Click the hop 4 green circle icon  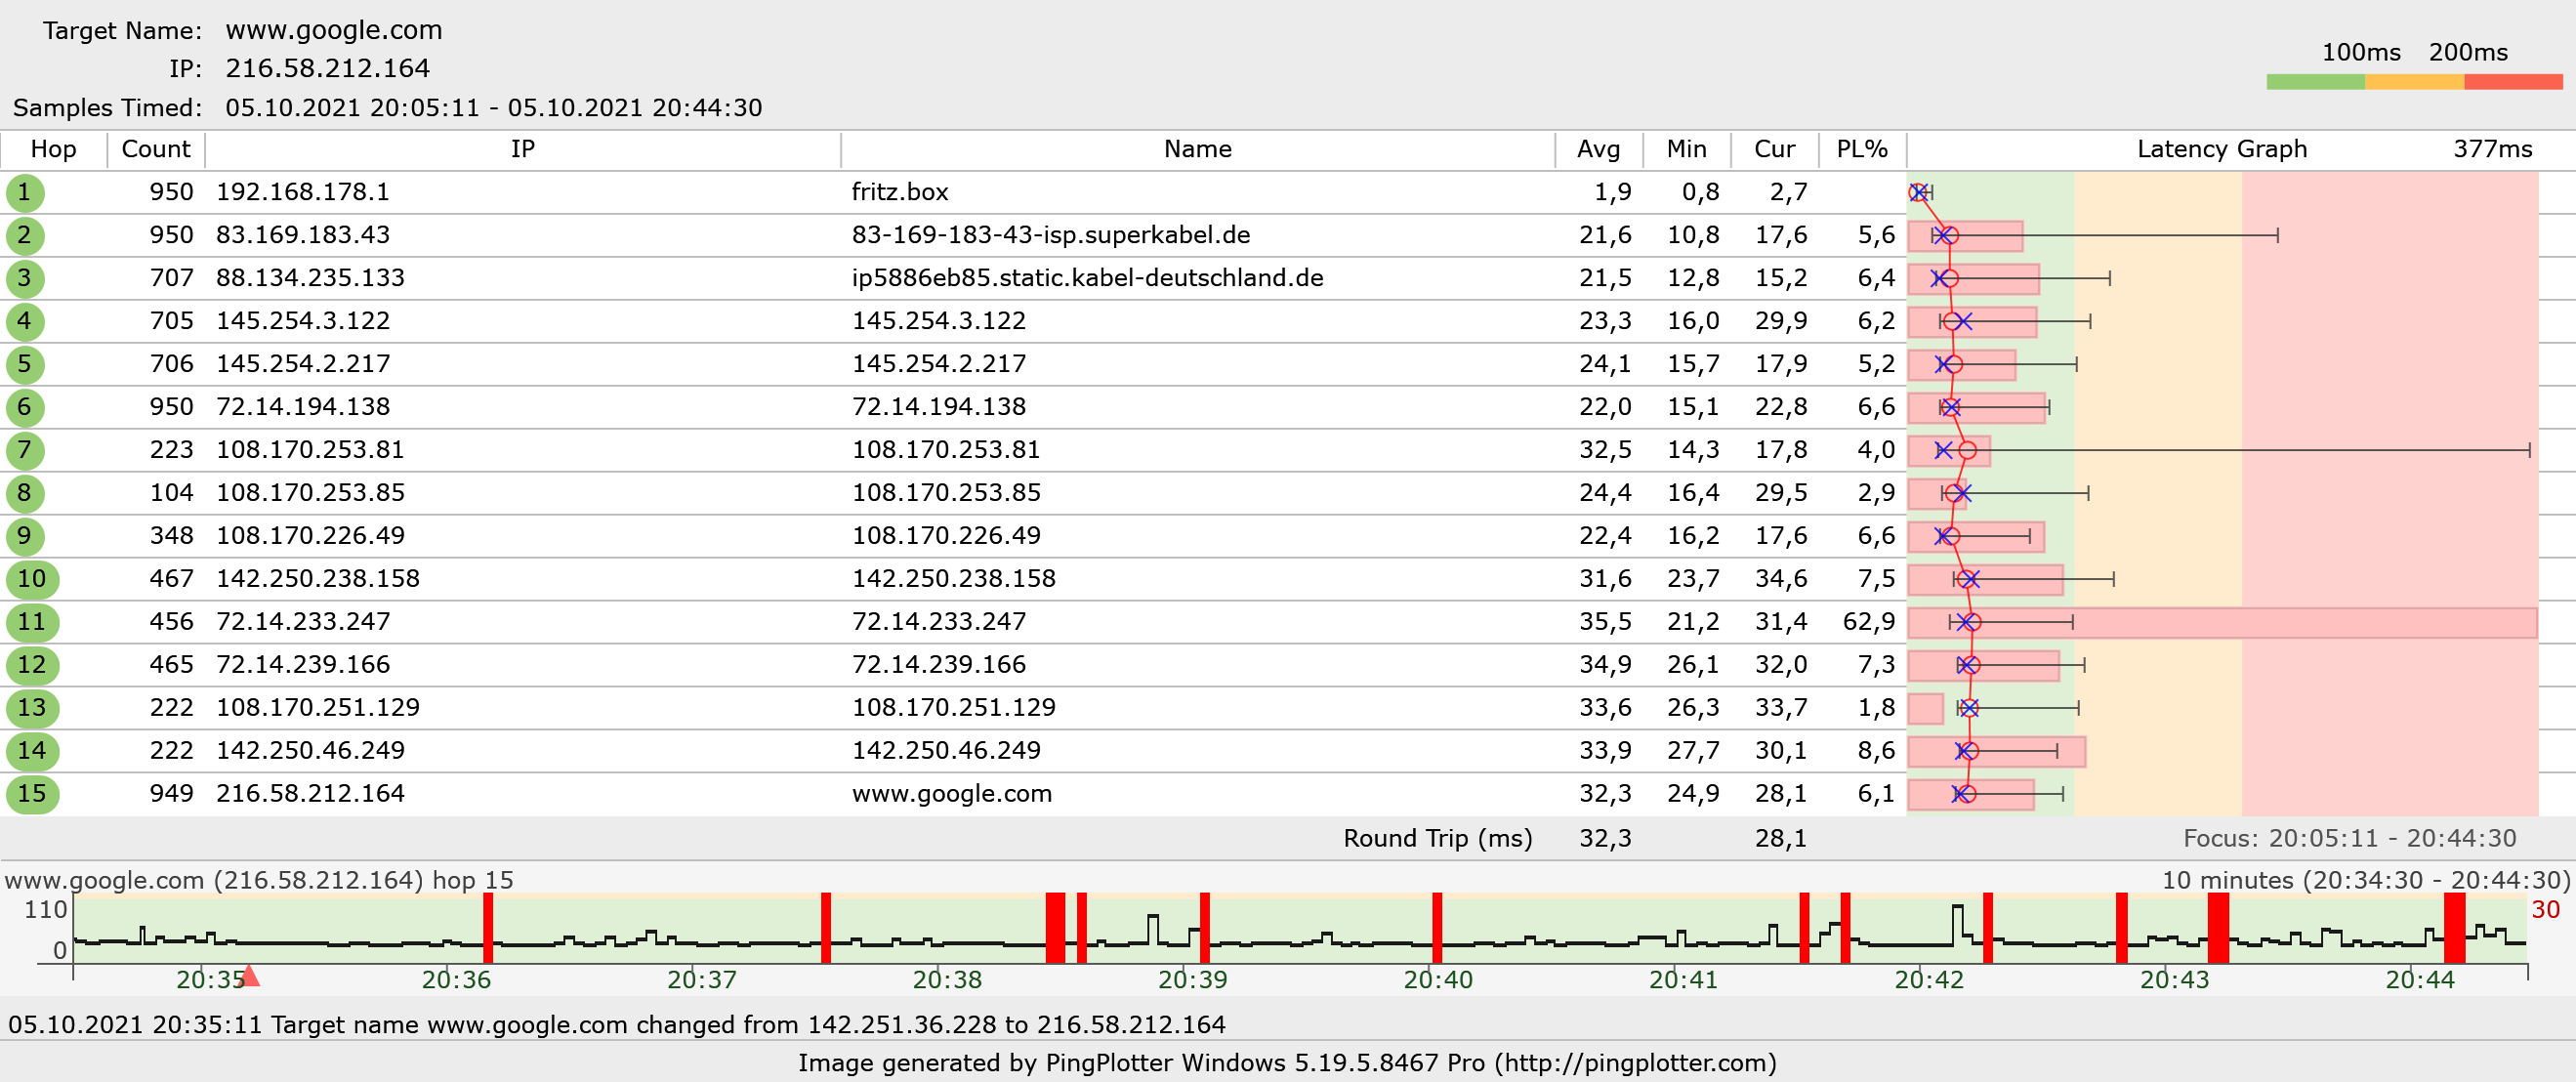(25, 321)
